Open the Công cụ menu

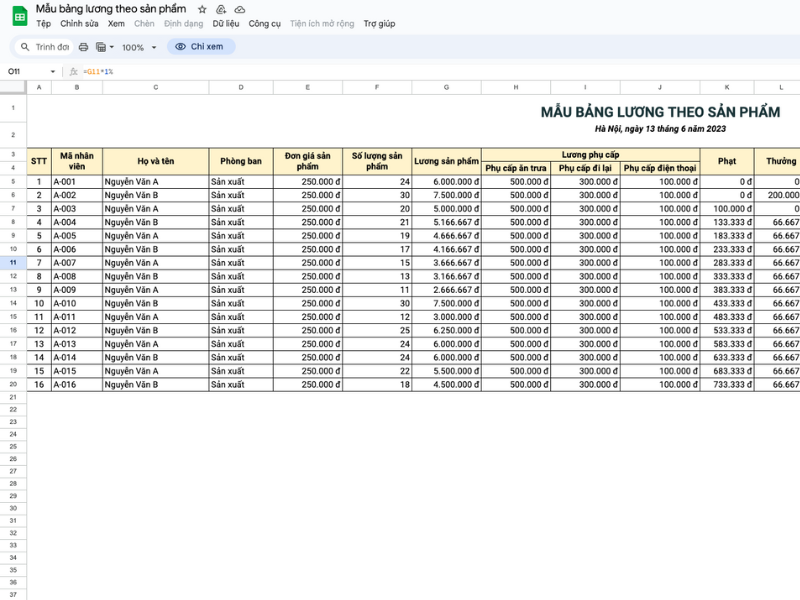[x=264, y=23]
